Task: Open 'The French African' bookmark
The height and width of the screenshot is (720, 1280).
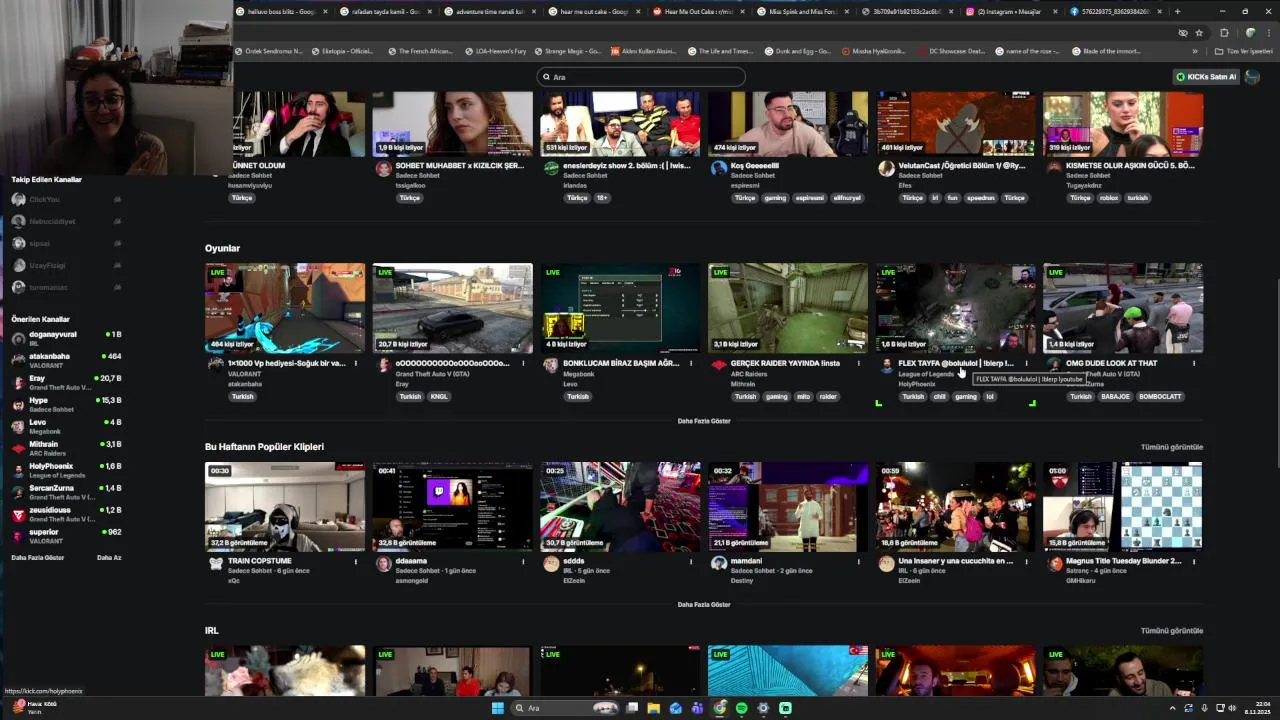Action: pos(419,51)
